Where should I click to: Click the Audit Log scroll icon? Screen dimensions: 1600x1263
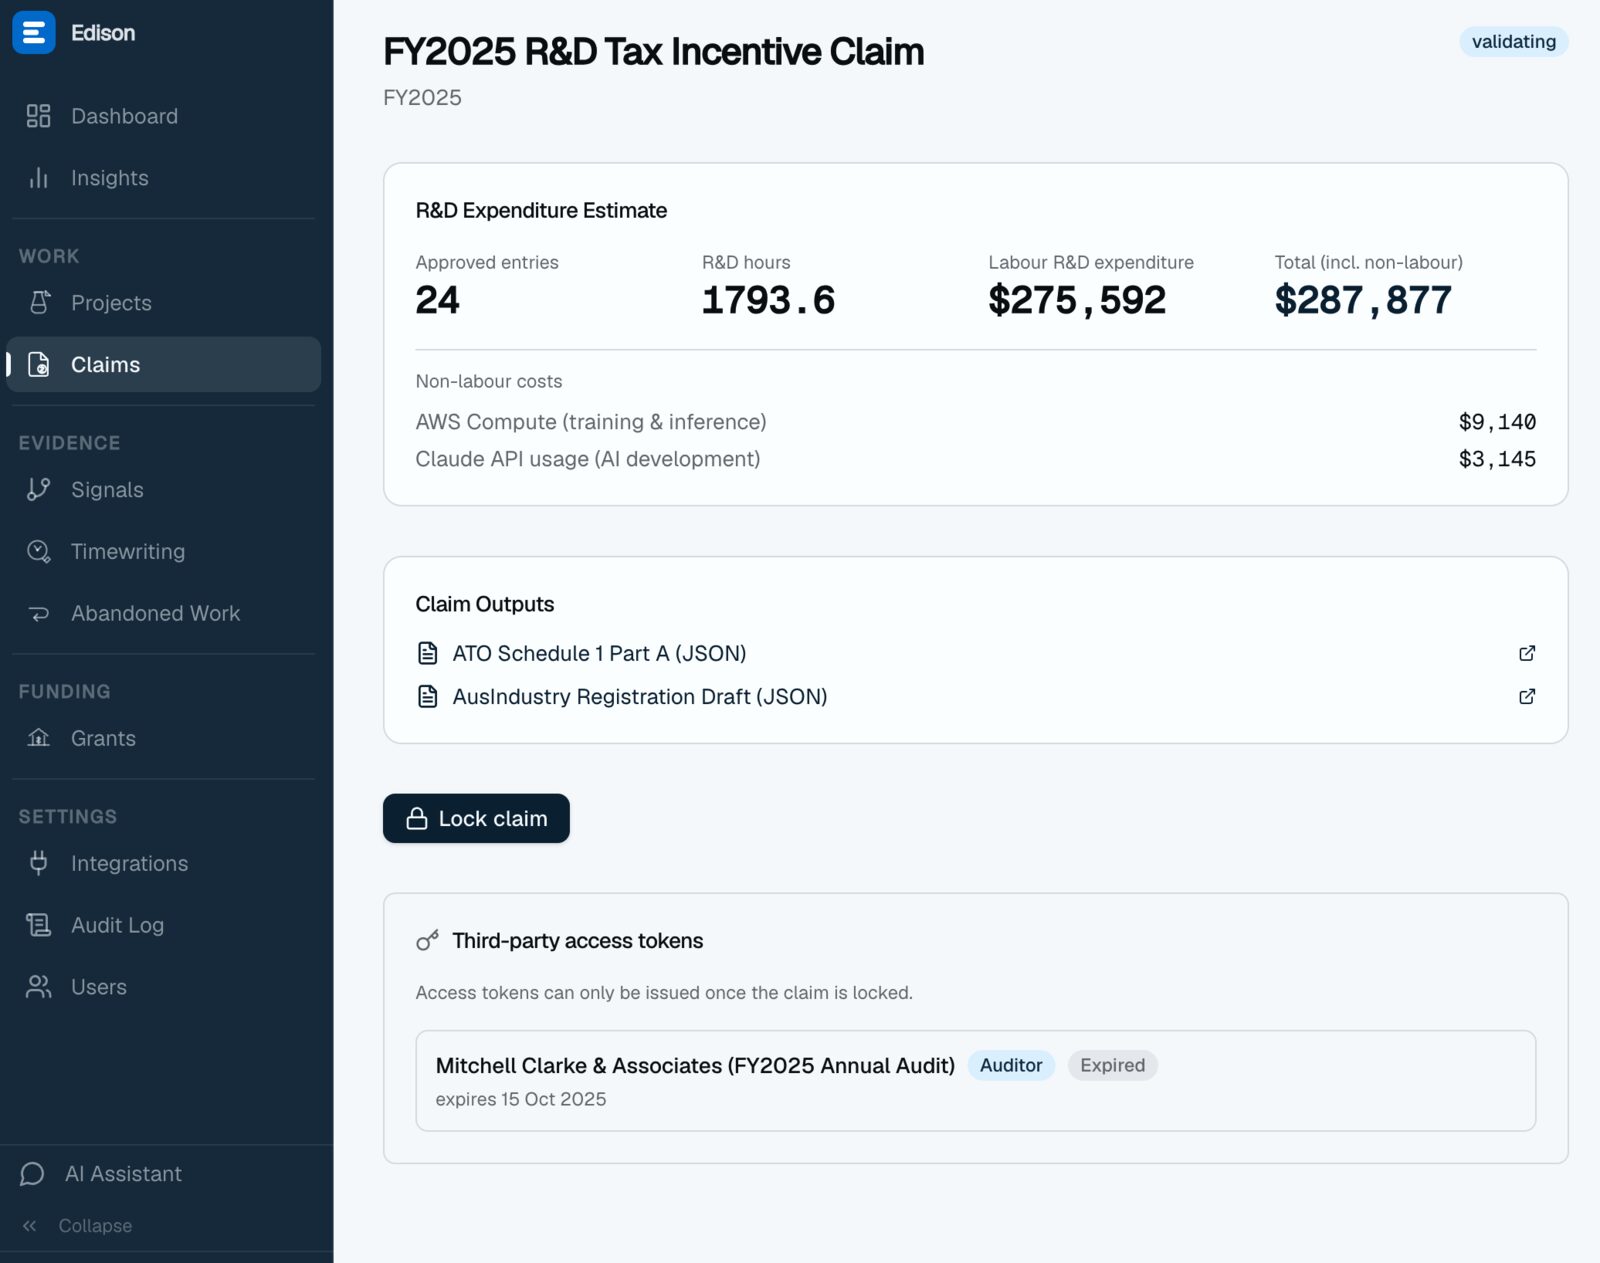click(38, 925)
